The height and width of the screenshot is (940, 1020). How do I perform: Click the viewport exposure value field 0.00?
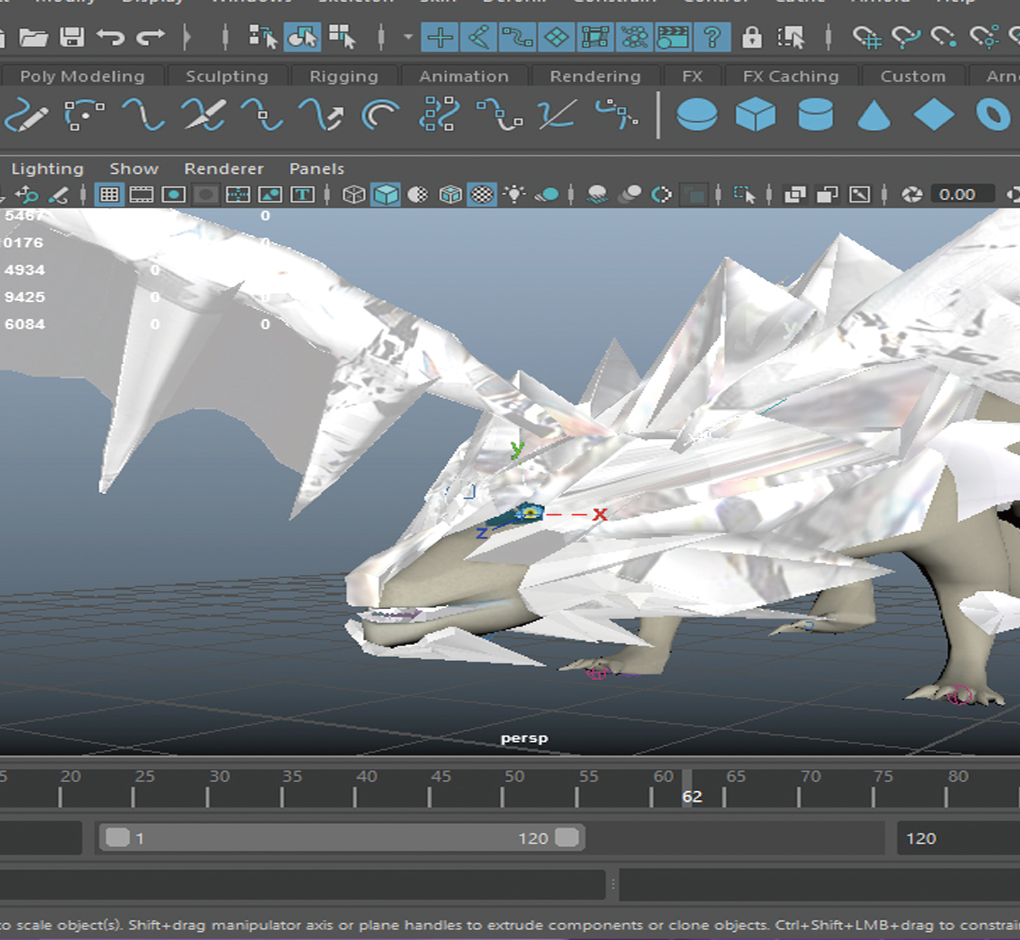963,195
